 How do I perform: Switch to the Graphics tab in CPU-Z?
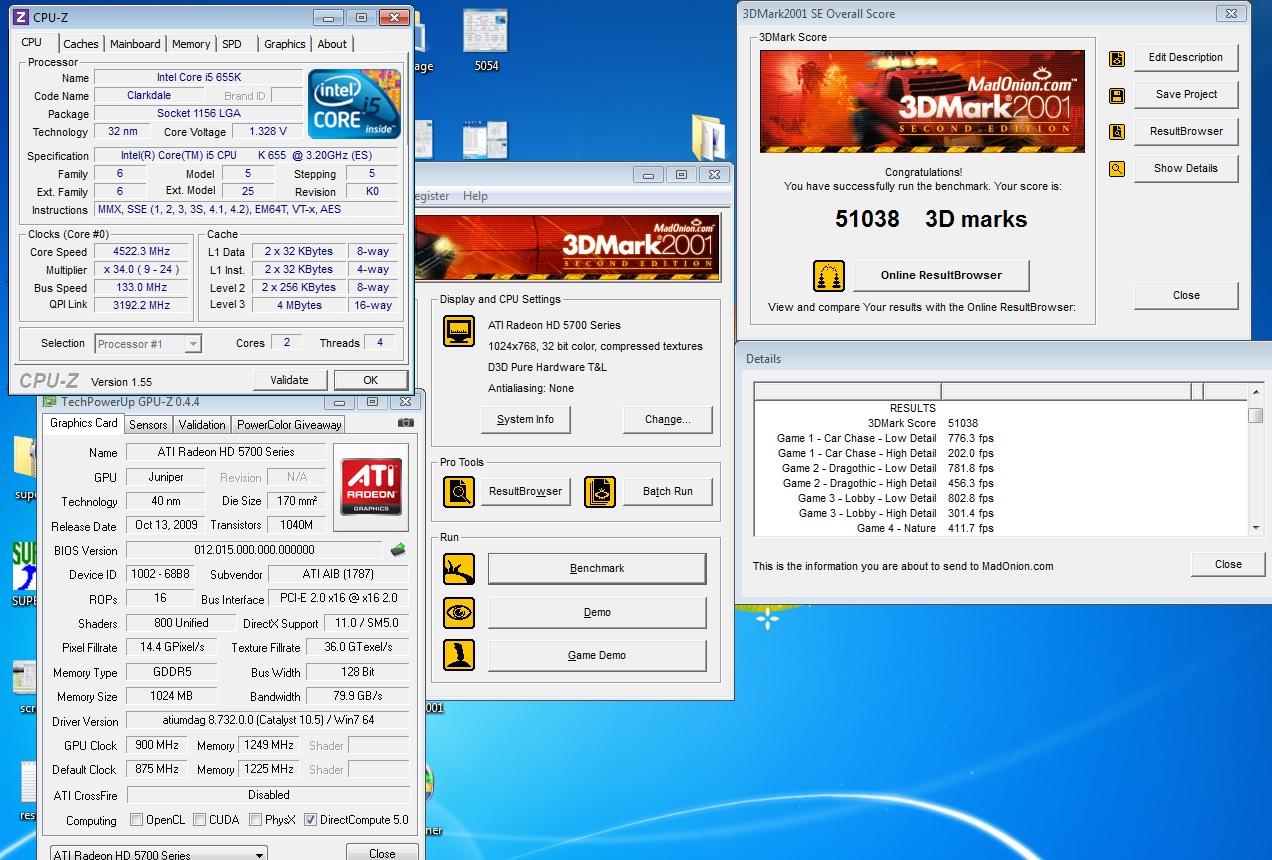click(x=285, y=44)
